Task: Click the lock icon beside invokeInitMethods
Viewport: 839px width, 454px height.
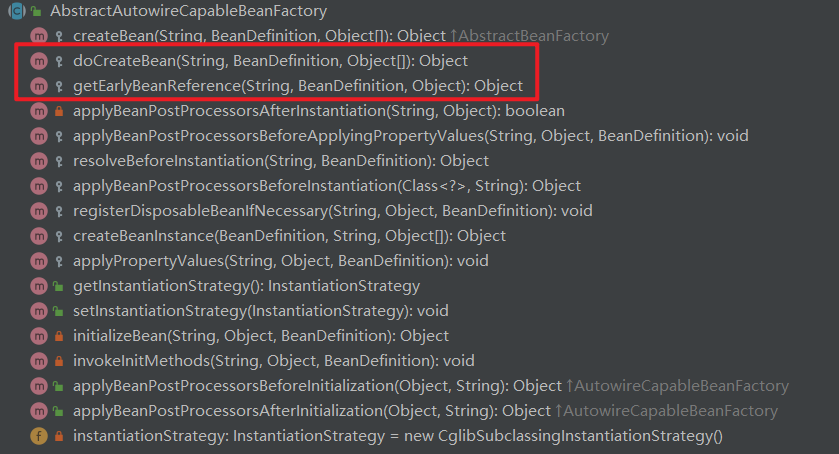Action: (x=59, y=361)
